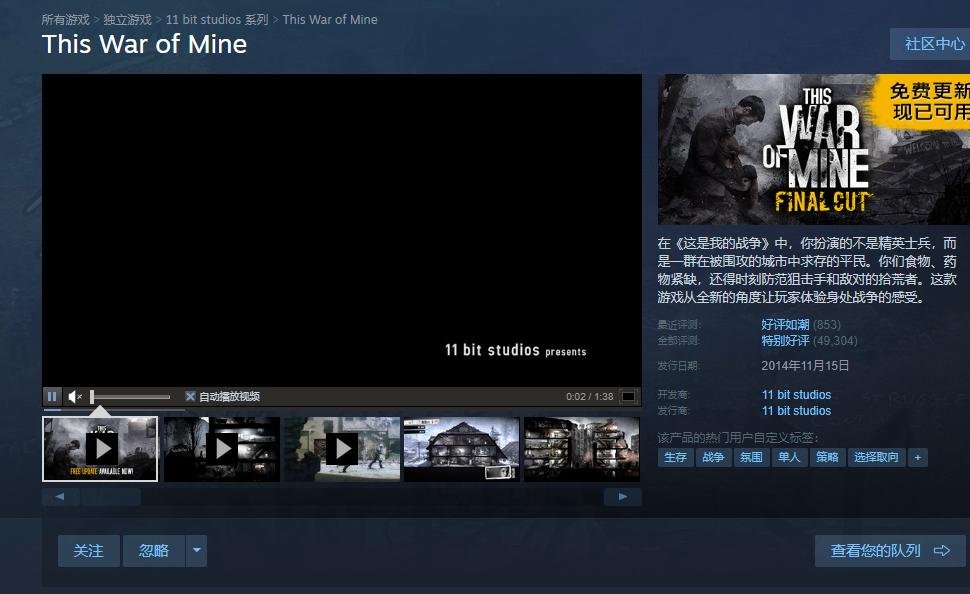Open the fifth ruined building screenshot

point(582,449)
